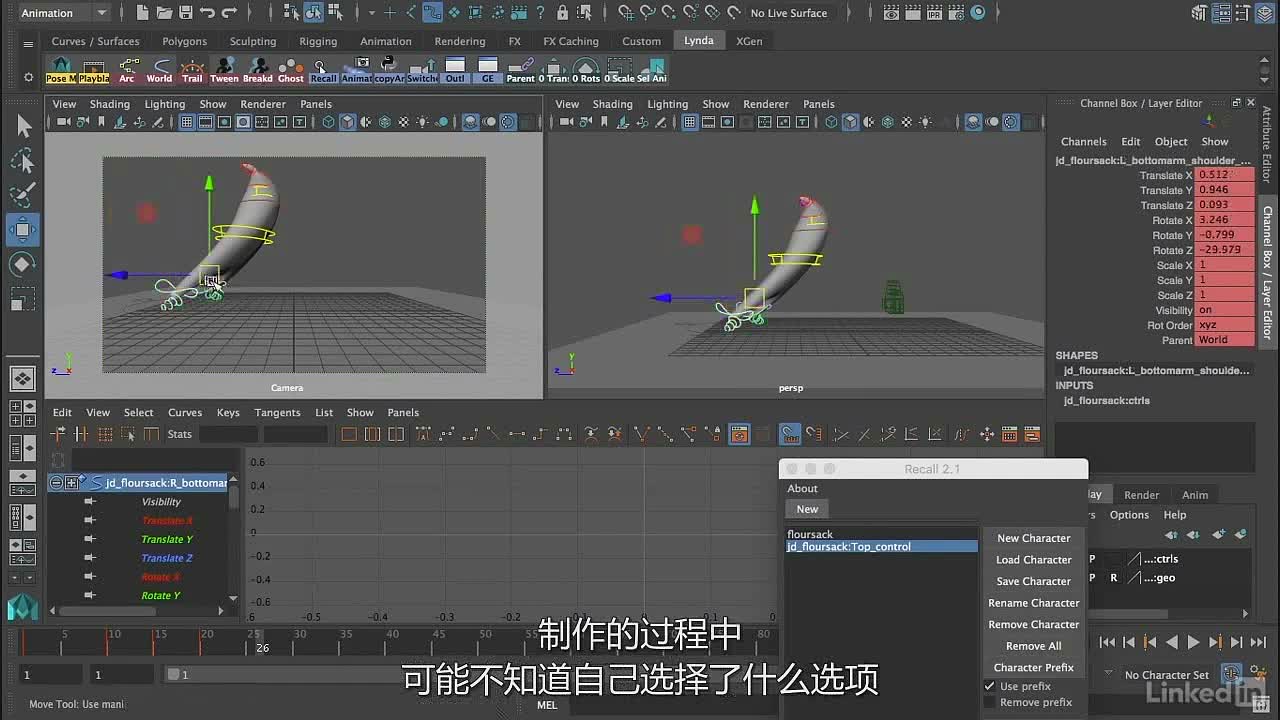Click the play forwards button
Screen dimensions: 1280x720
pyautogui.click(x=1193, y=643)
